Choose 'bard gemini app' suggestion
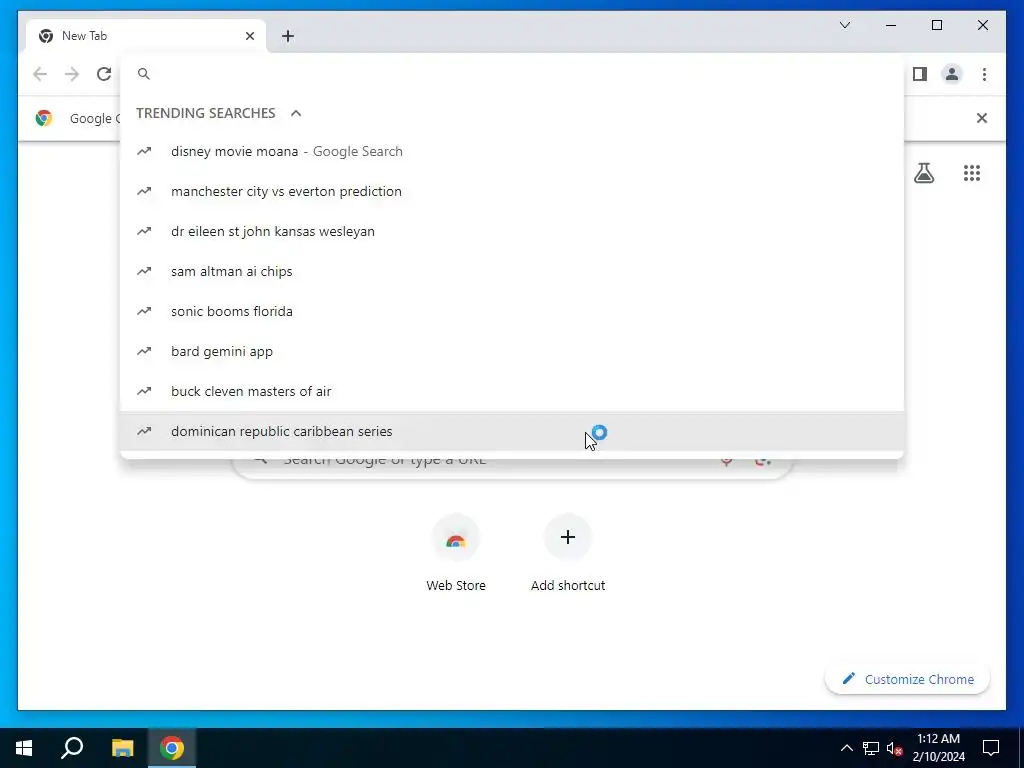This screenshot has height=768, width=1024. click(512, 351)
